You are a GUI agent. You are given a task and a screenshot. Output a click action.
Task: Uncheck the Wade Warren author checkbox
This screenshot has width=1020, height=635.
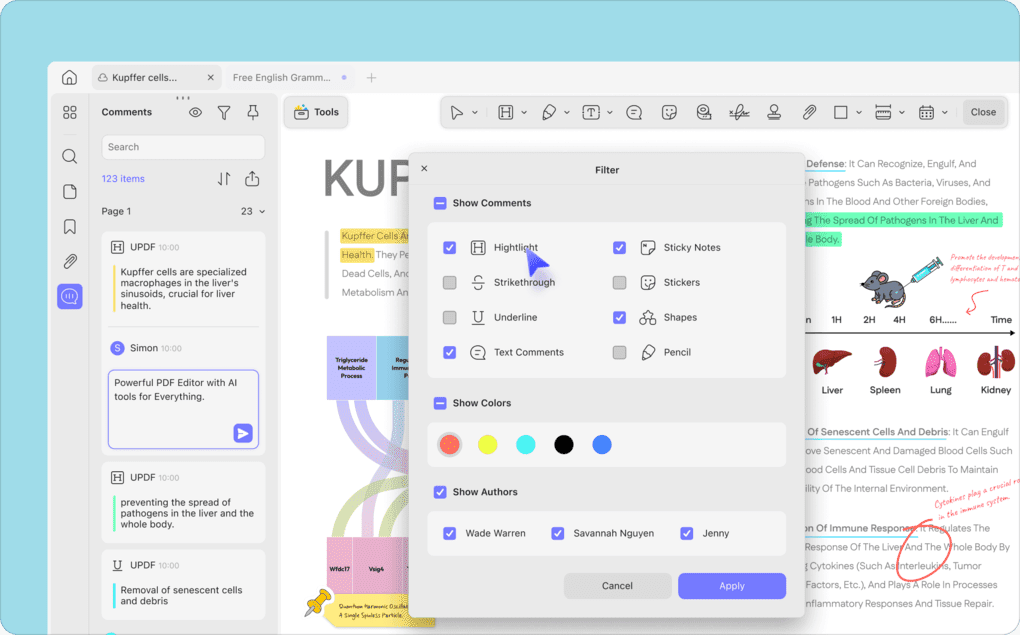(x=449, y=533)
